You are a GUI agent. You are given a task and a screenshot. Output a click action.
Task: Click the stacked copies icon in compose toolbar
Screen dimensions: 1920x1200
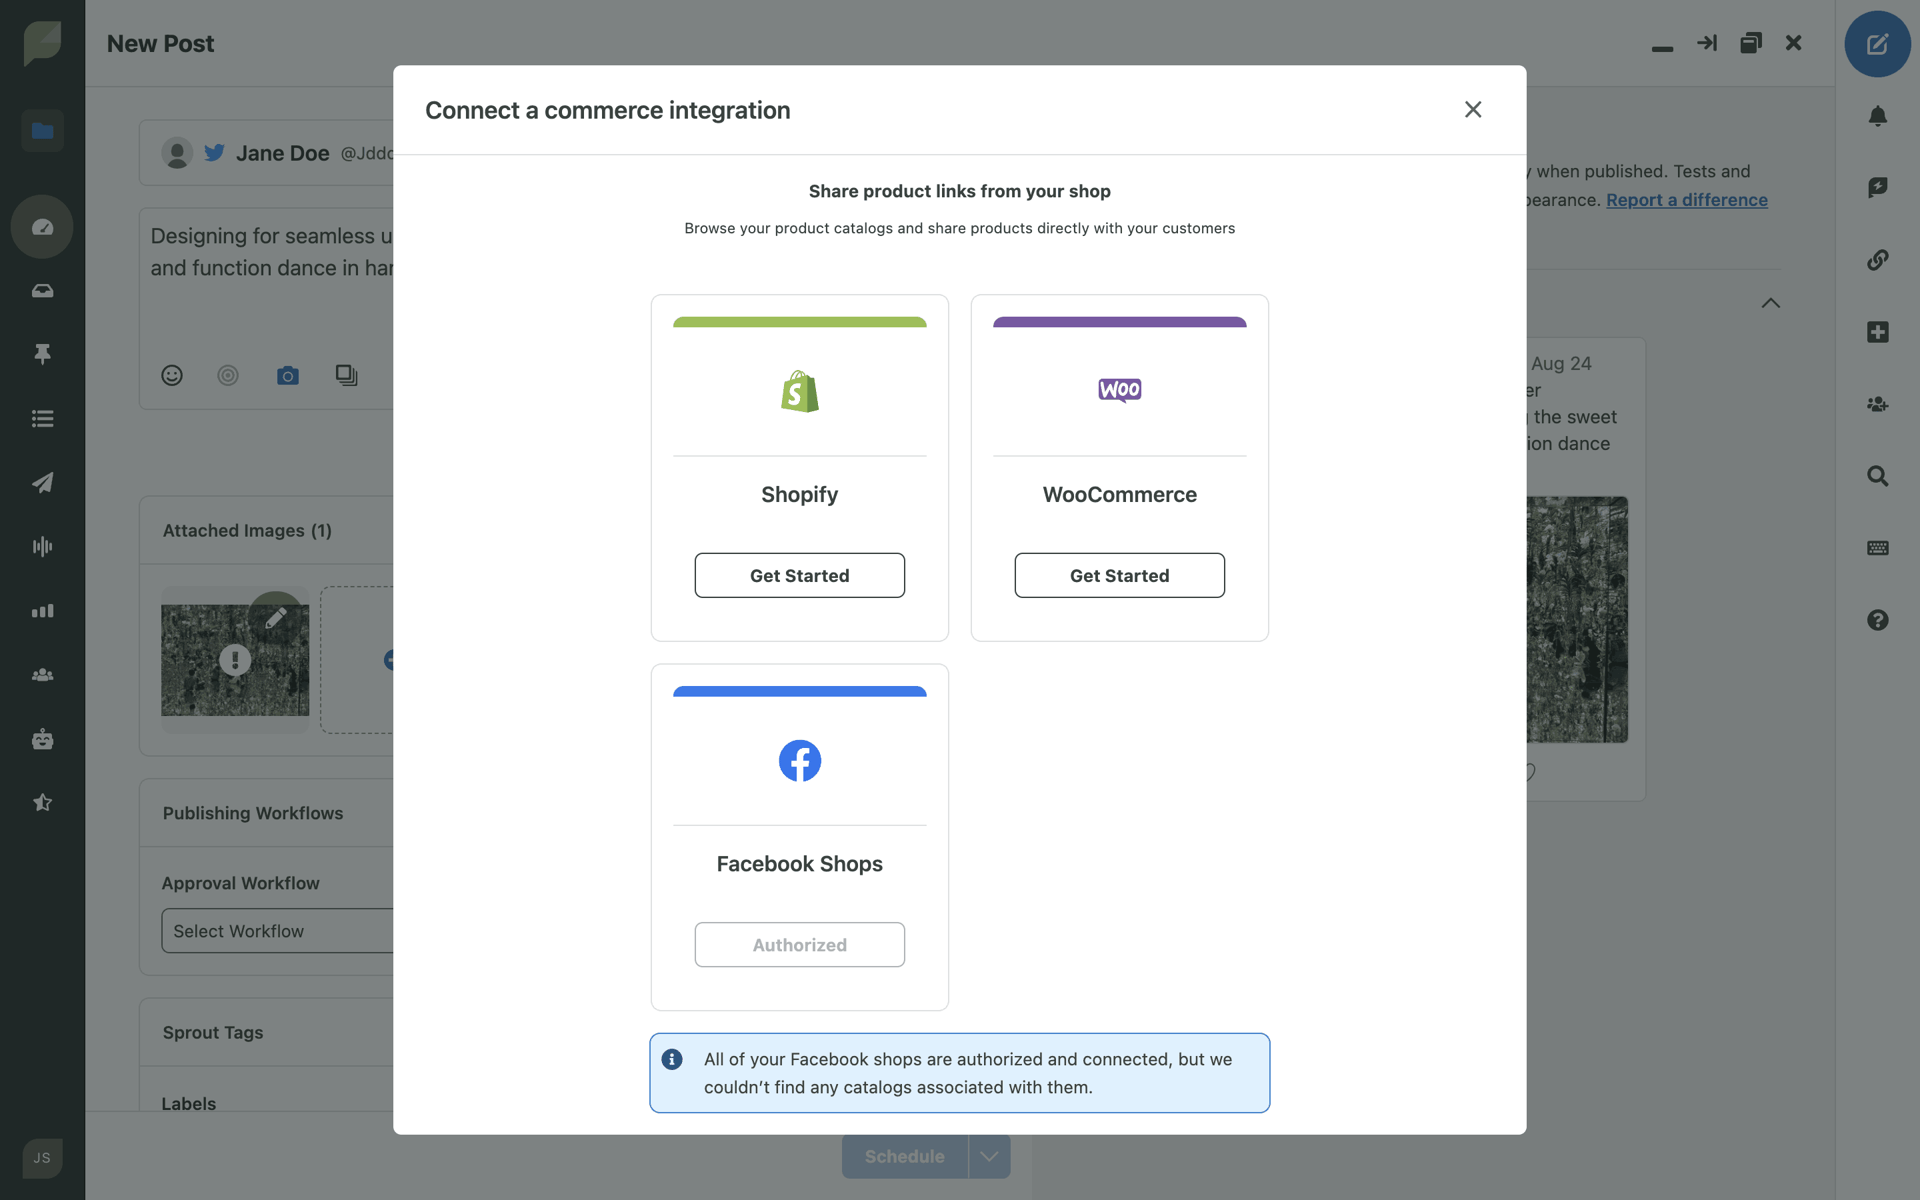point(346,375)
